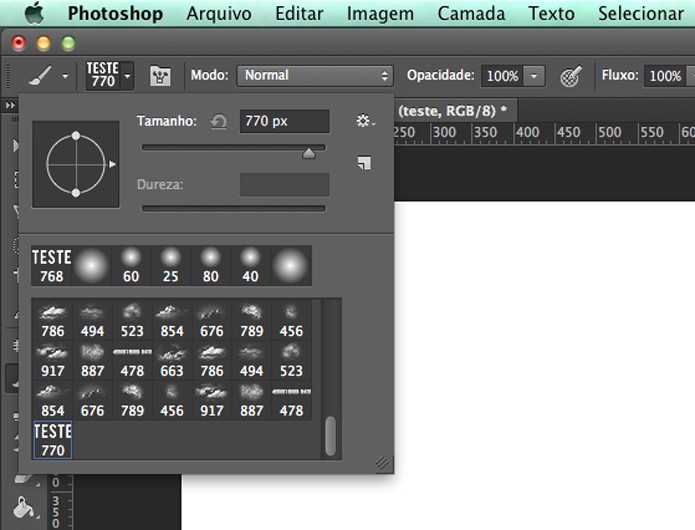
Task: Open the Modo Normal dropdown
Action: coord(315,75)
